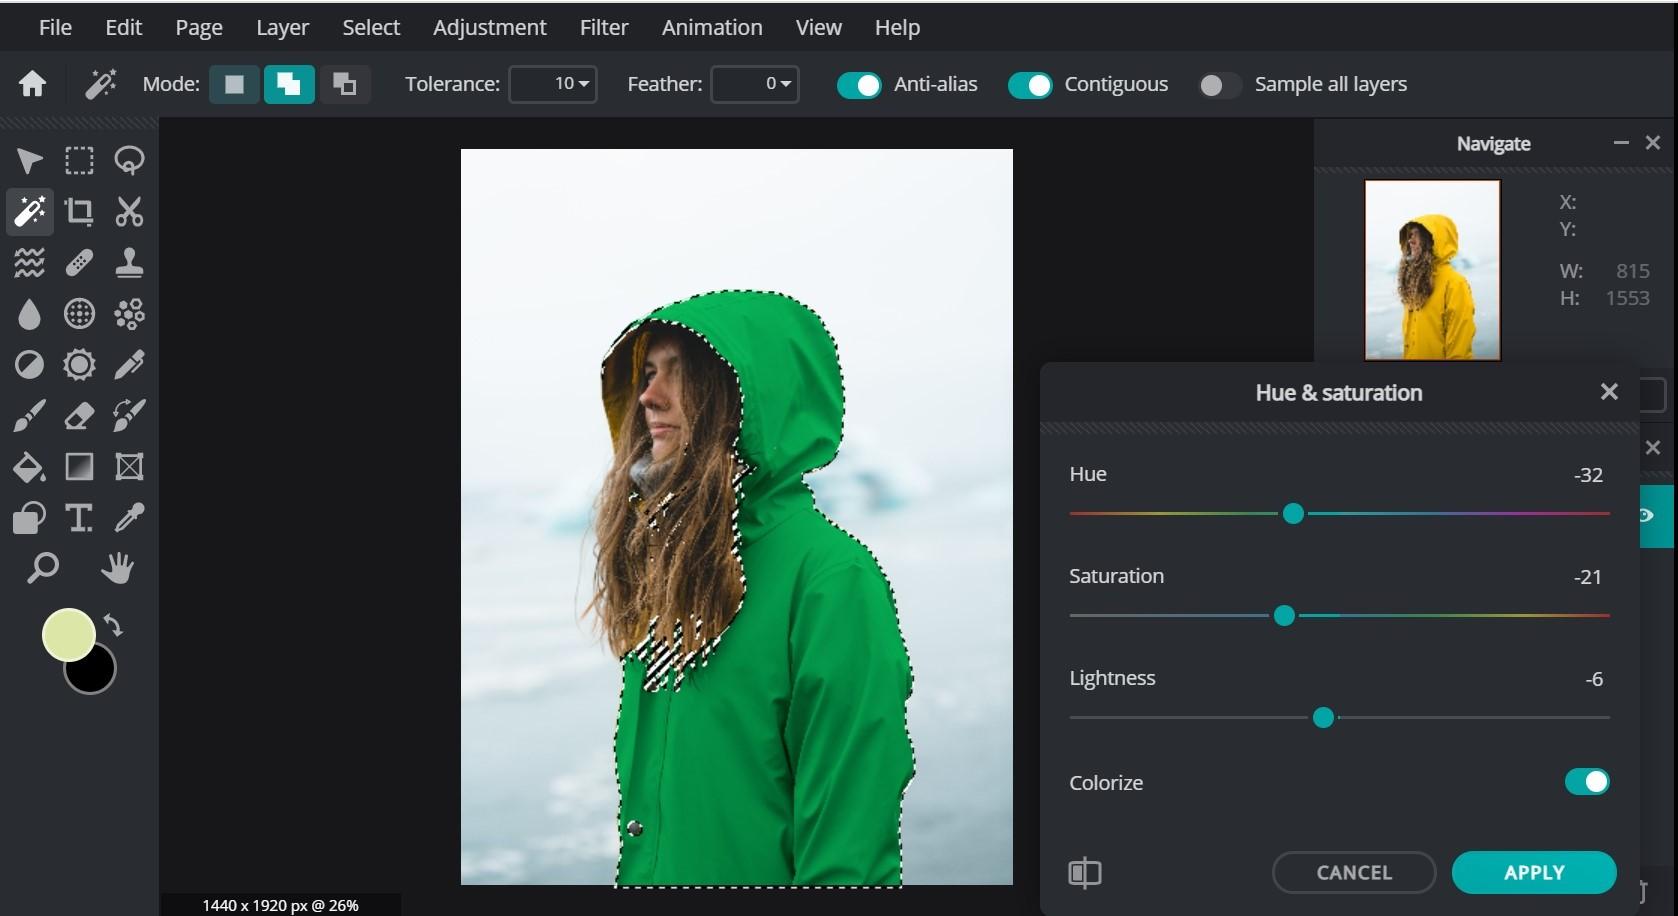The height and width of the screenshot is (916, 1678).
Task: Set Mode to subtract from selection
Action: coord(345,84)
